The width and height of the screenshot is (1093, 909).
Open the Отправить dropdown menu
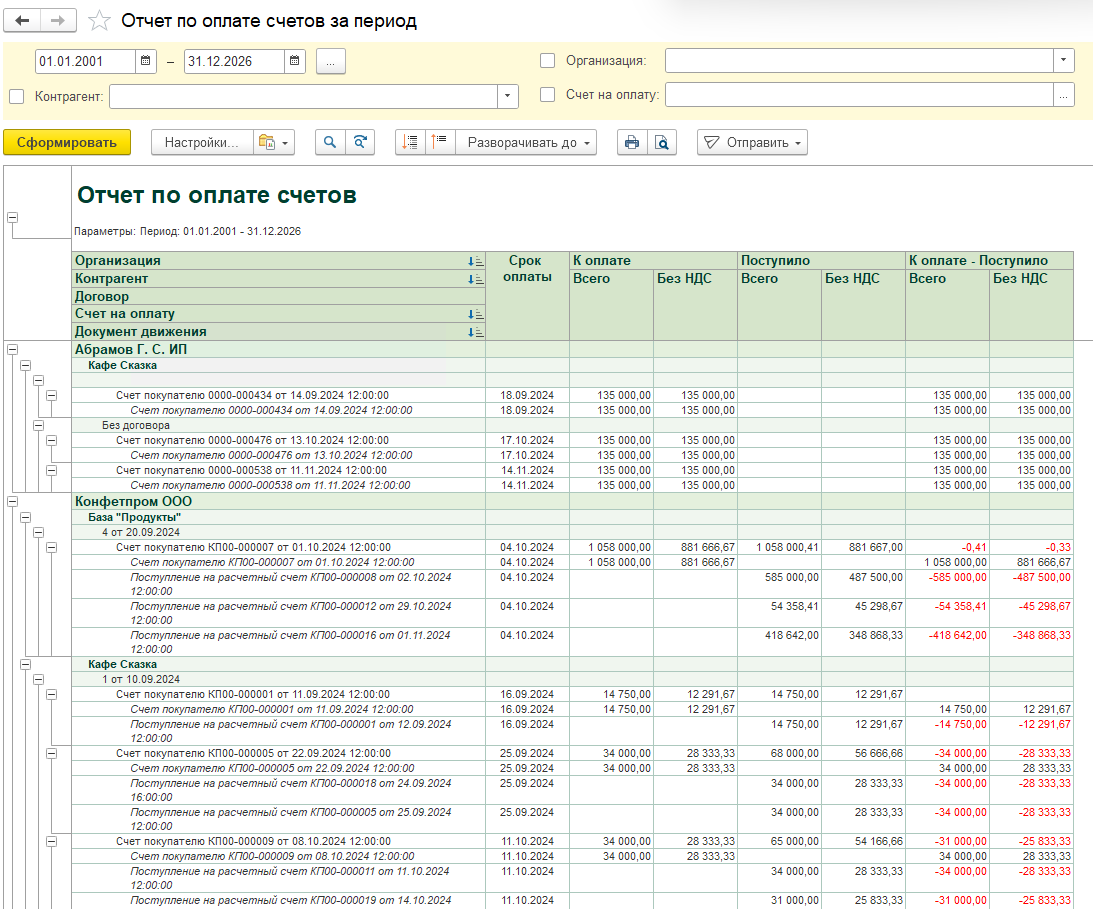pyautogui.click(x=752, y=142)
